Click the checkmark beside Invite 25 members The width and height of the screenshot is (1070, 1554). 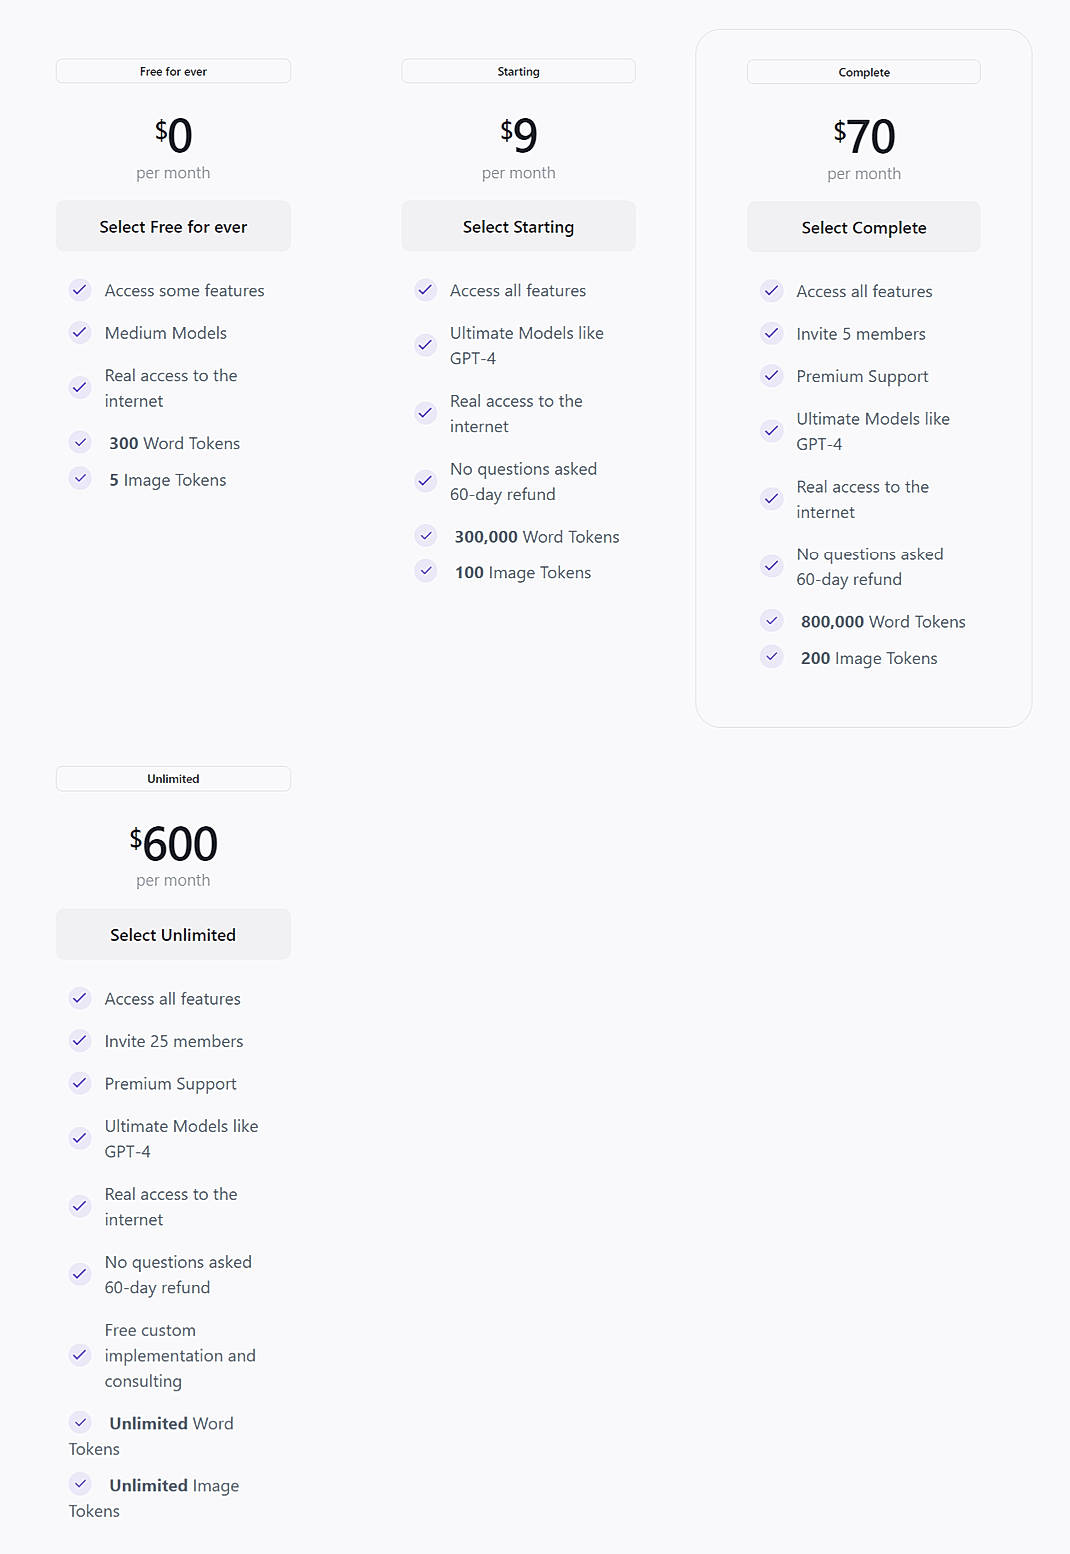pyautogui.click(x=80, y=1040)
